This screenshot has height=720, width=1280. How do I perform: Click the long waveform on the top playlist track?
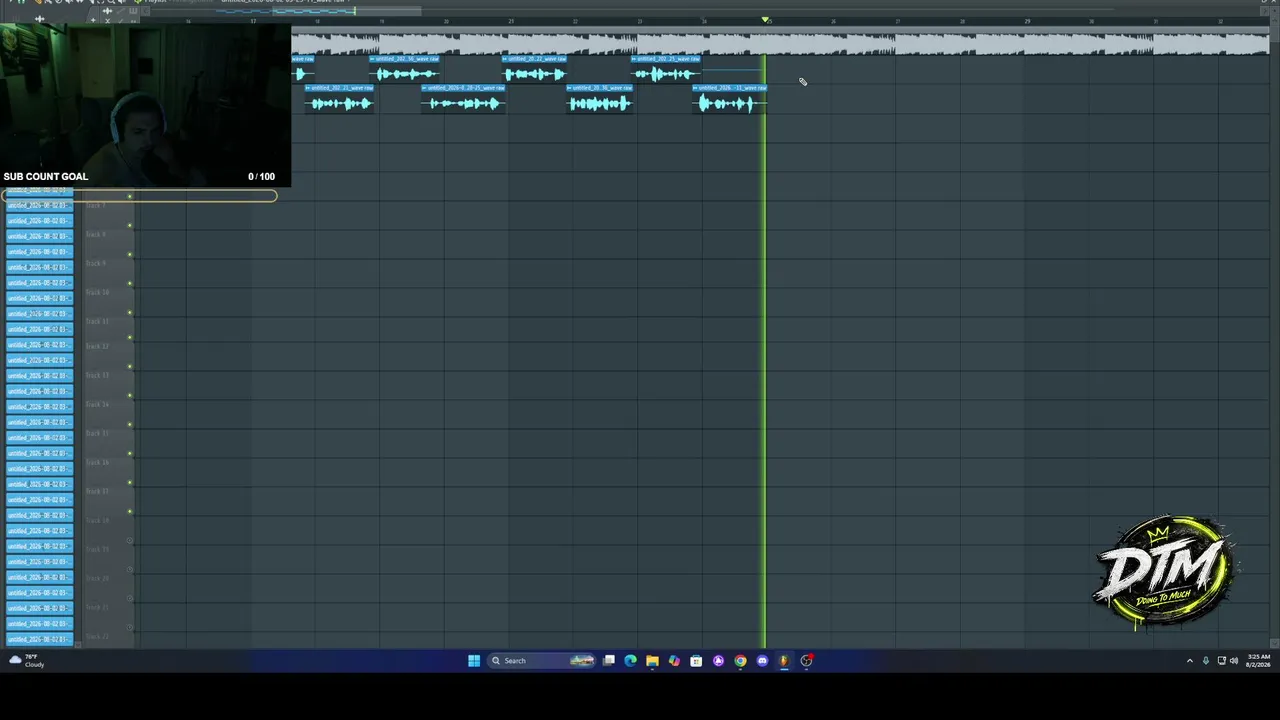click(780, 43)
